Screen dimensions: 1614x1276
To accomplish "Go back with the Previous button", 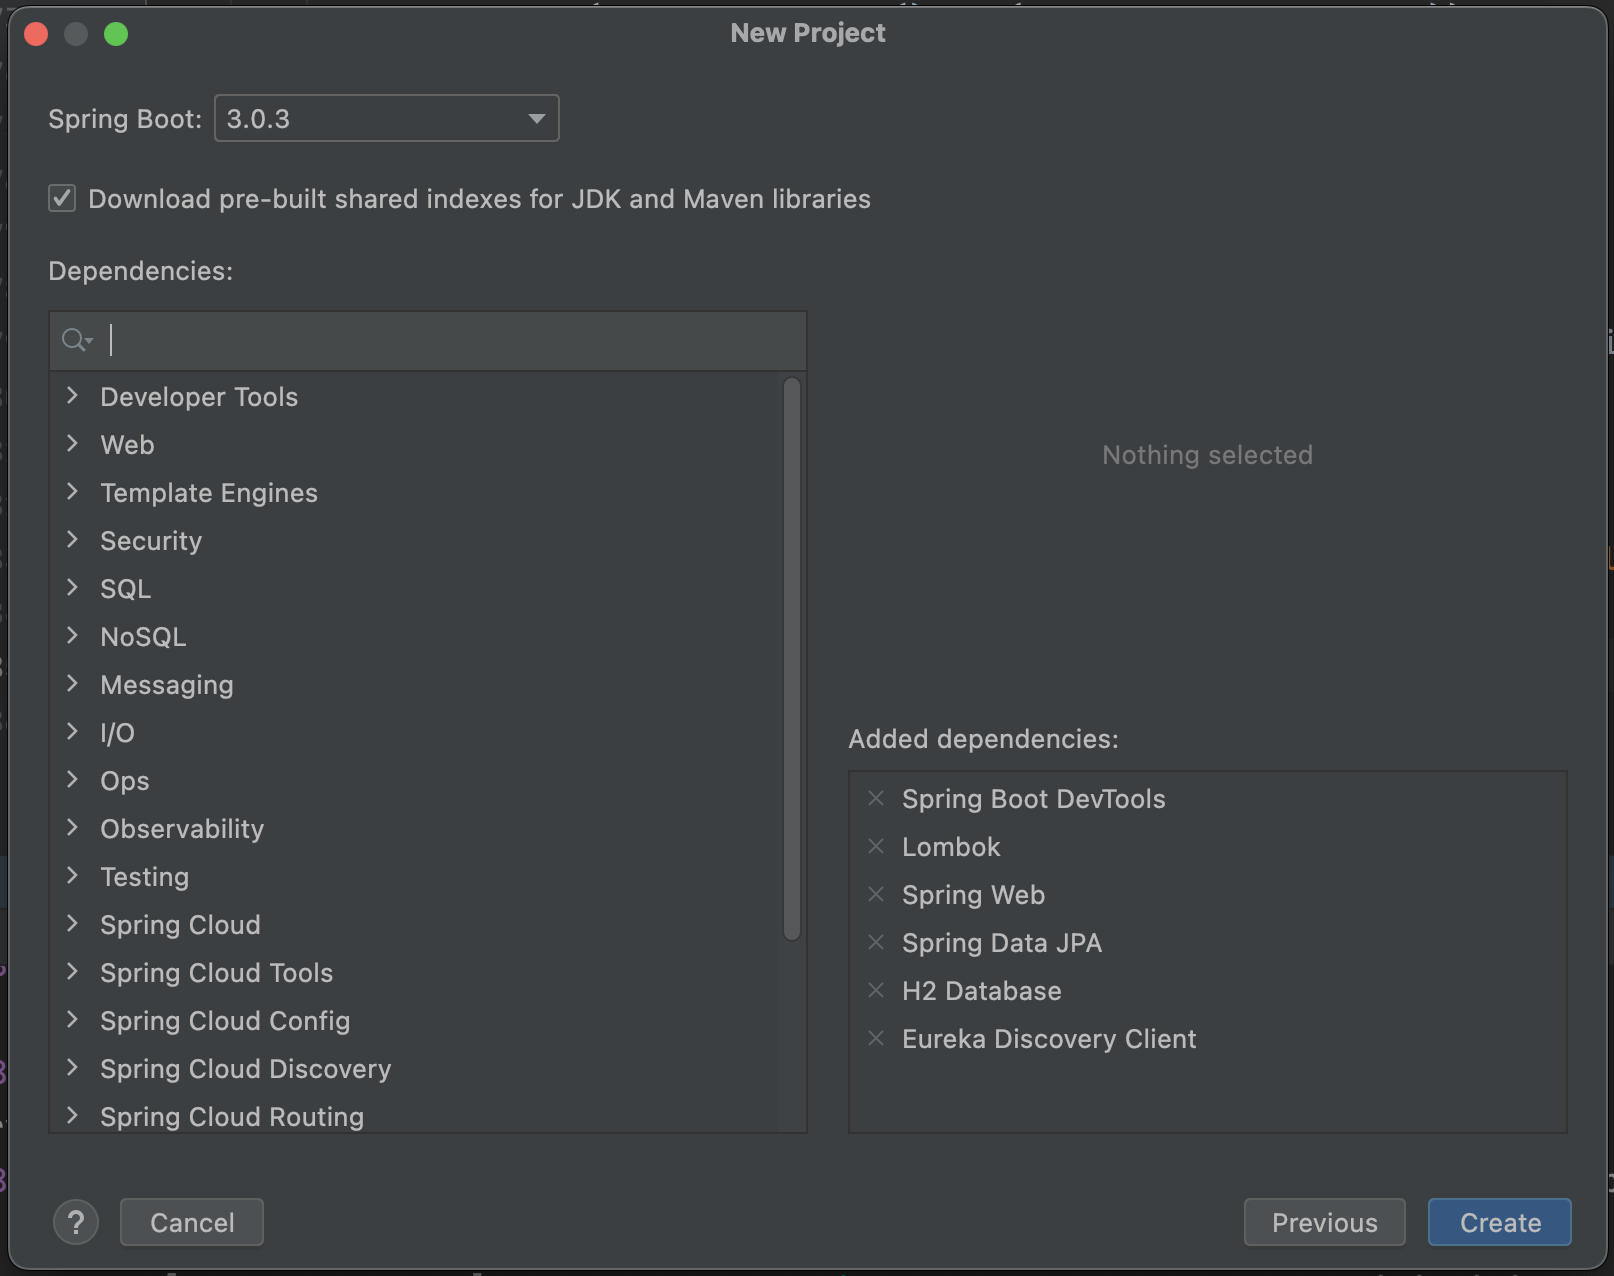I will point(1325,1222).
